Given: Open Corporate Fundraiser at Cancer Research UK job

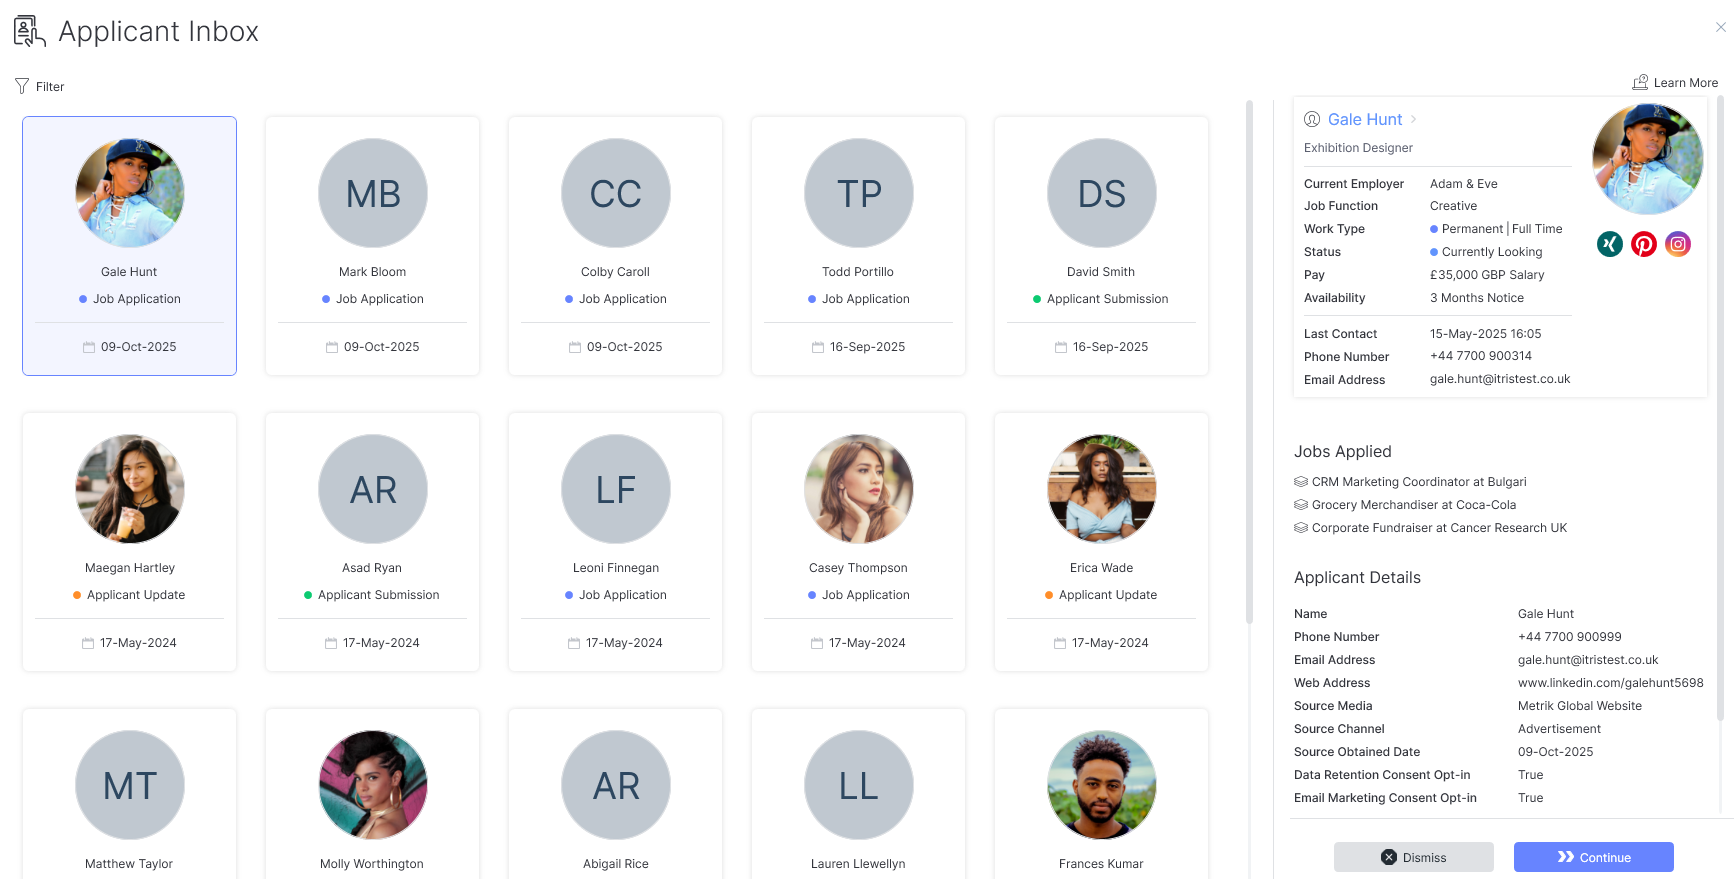Looking at the screenshot, I should coord(1439,528).
